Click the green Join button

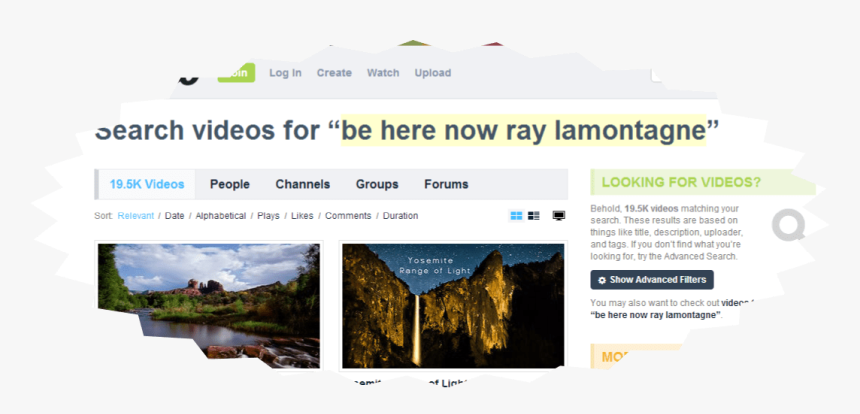coord(236,73)
